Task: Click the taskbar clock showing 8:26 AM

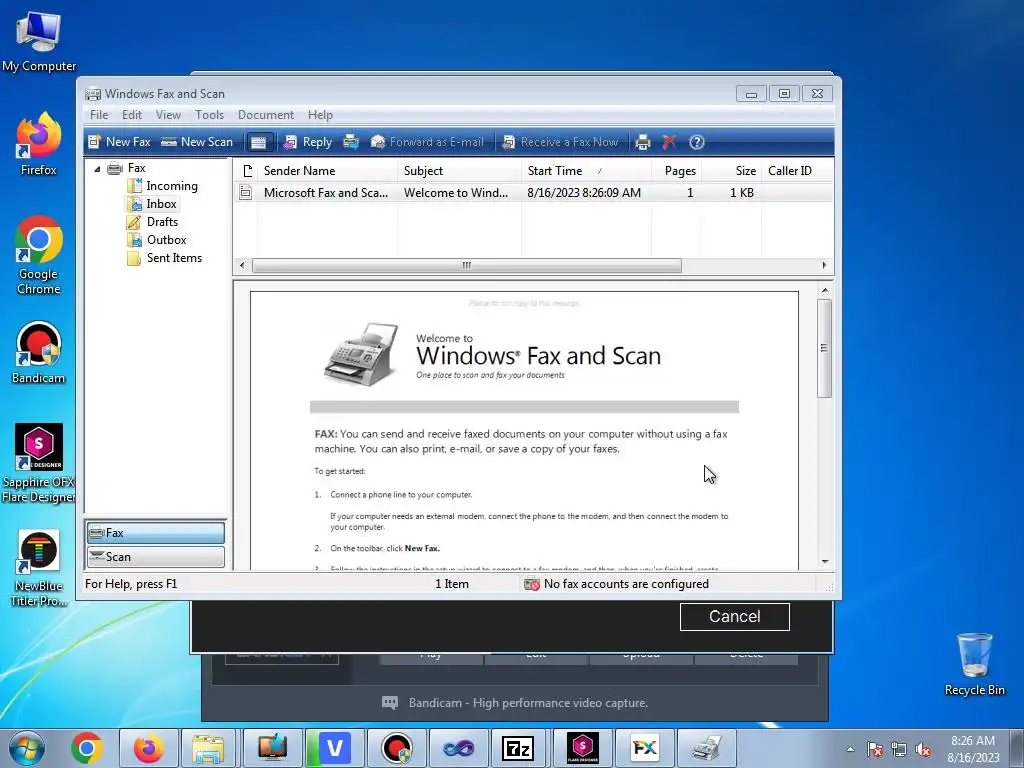Action: [x=973, y=749]
